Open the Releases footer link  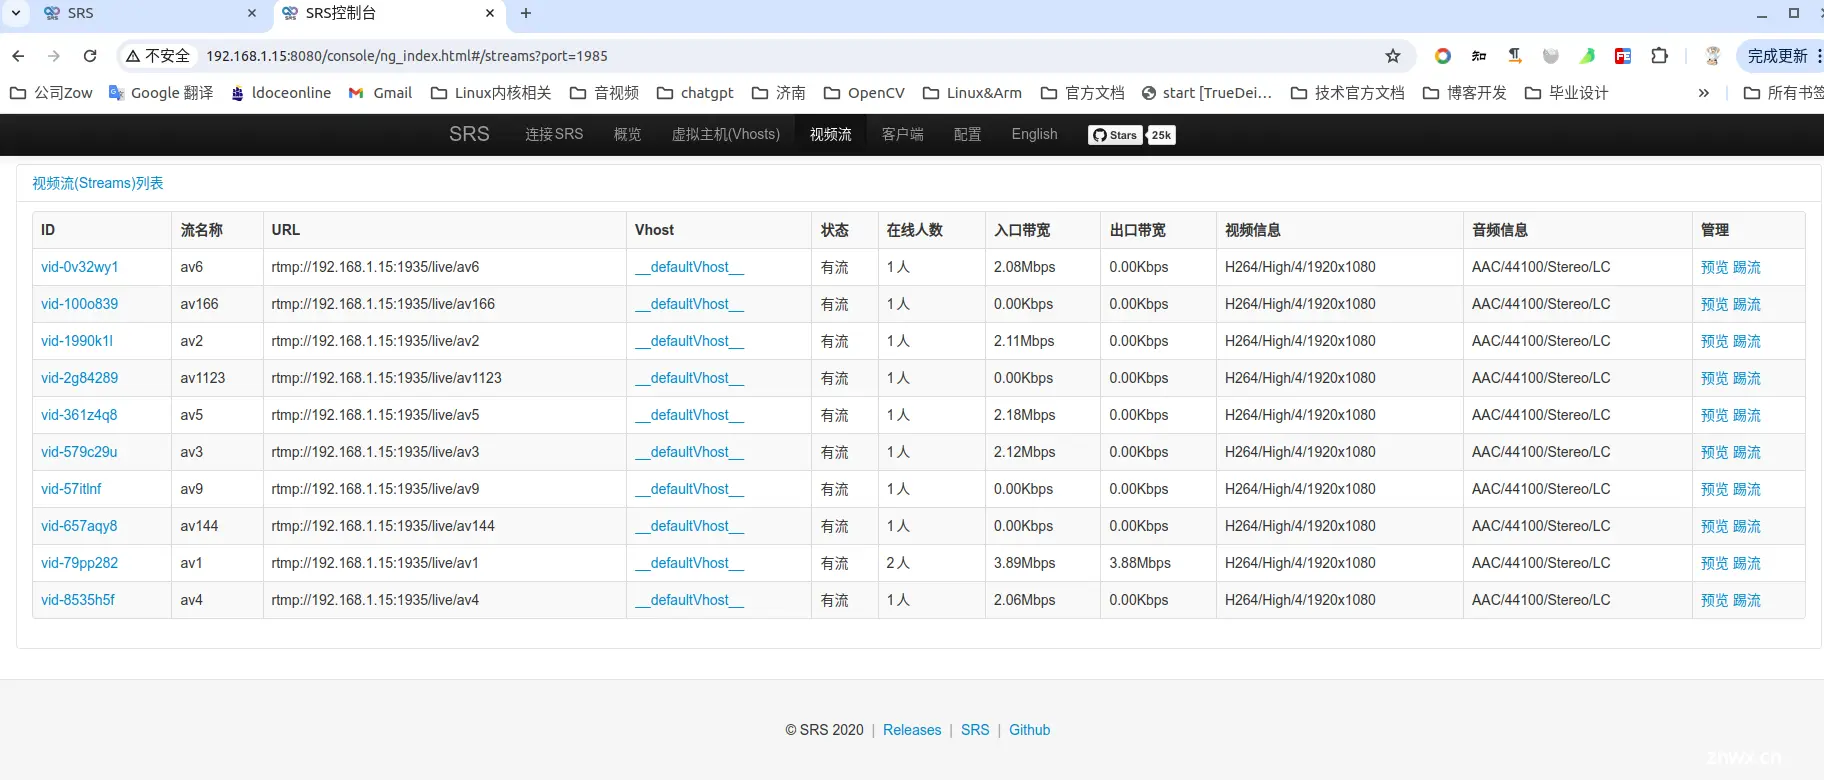tap(912, 730)
